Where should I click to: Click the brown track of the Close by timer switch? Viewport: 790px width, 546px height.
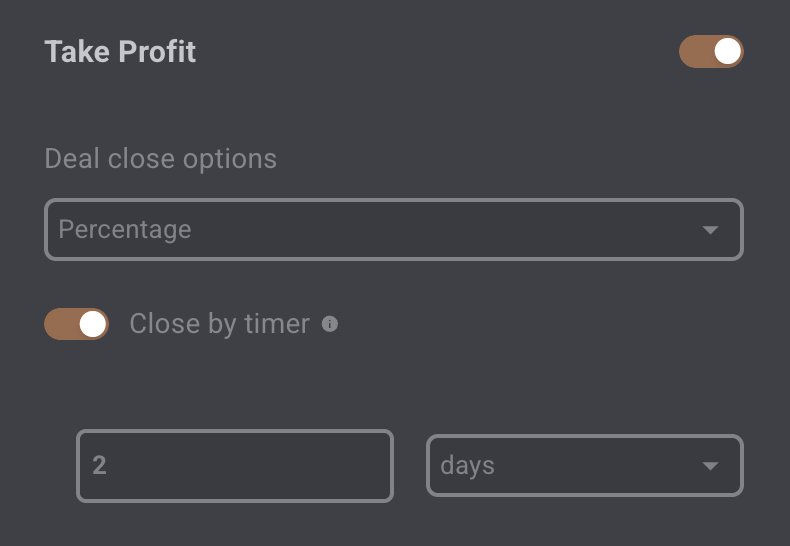click(61, 324)
